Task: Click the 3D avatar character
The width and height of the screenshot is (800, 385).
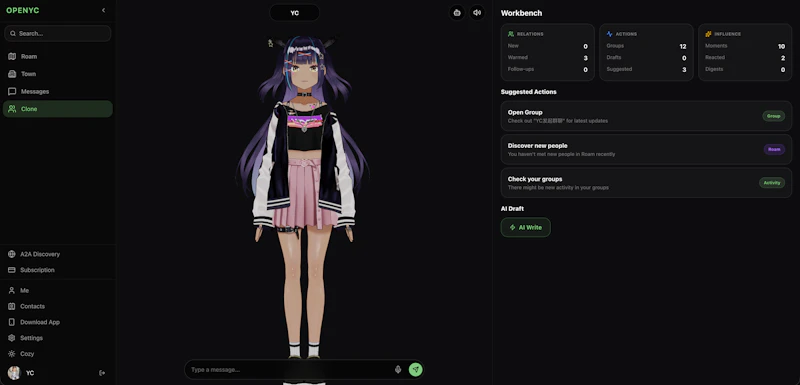Action: click(304, 196)
